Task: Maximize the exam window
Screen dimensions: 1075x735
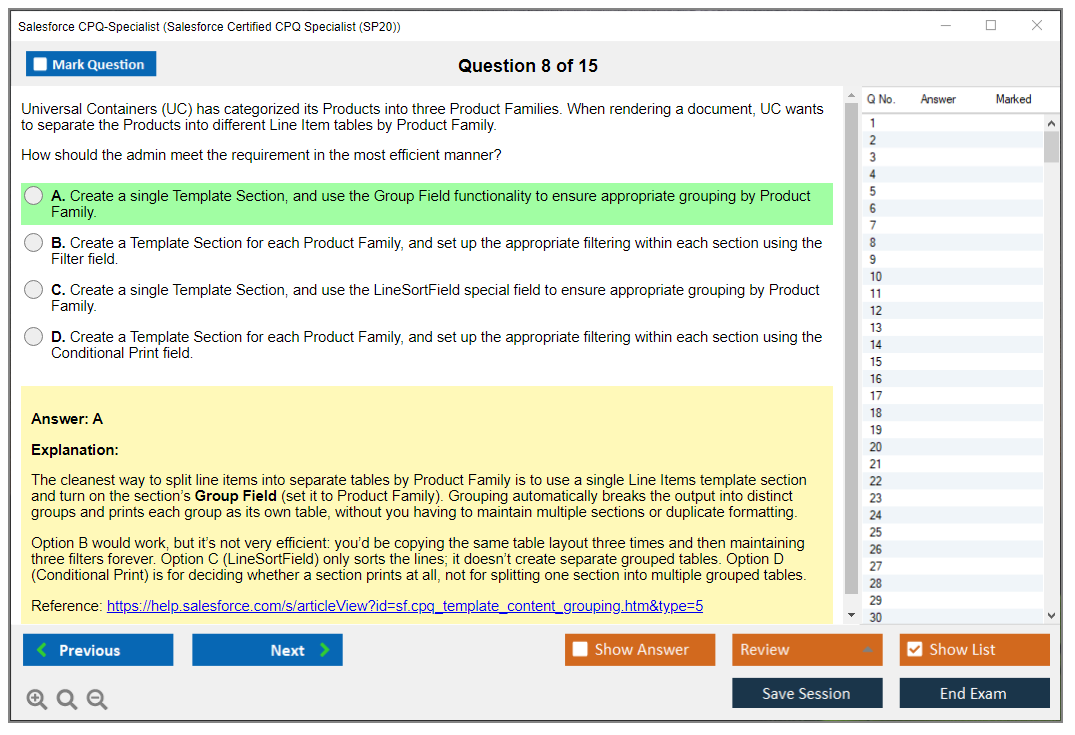Action: [x=991, y=26]
